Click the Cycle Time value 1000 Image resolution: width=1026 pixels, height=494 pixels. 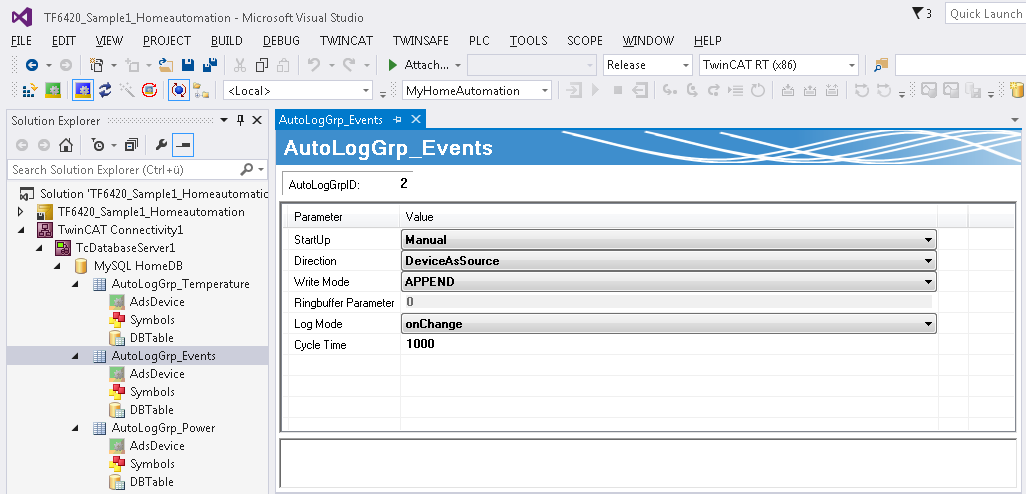tap(420, 344)
